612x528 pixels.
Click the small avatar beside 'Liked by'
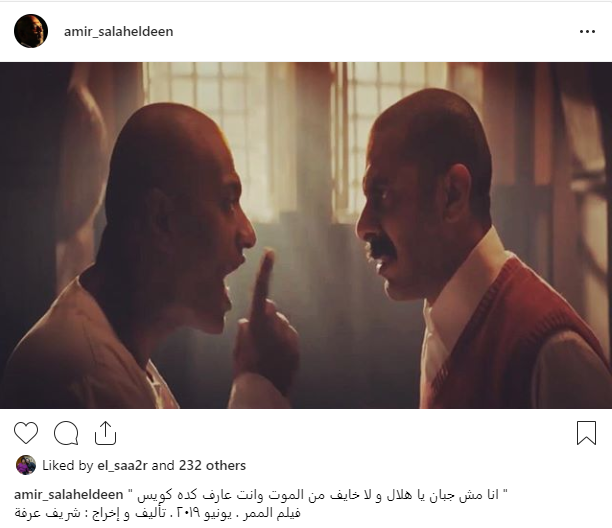[26, 465]
